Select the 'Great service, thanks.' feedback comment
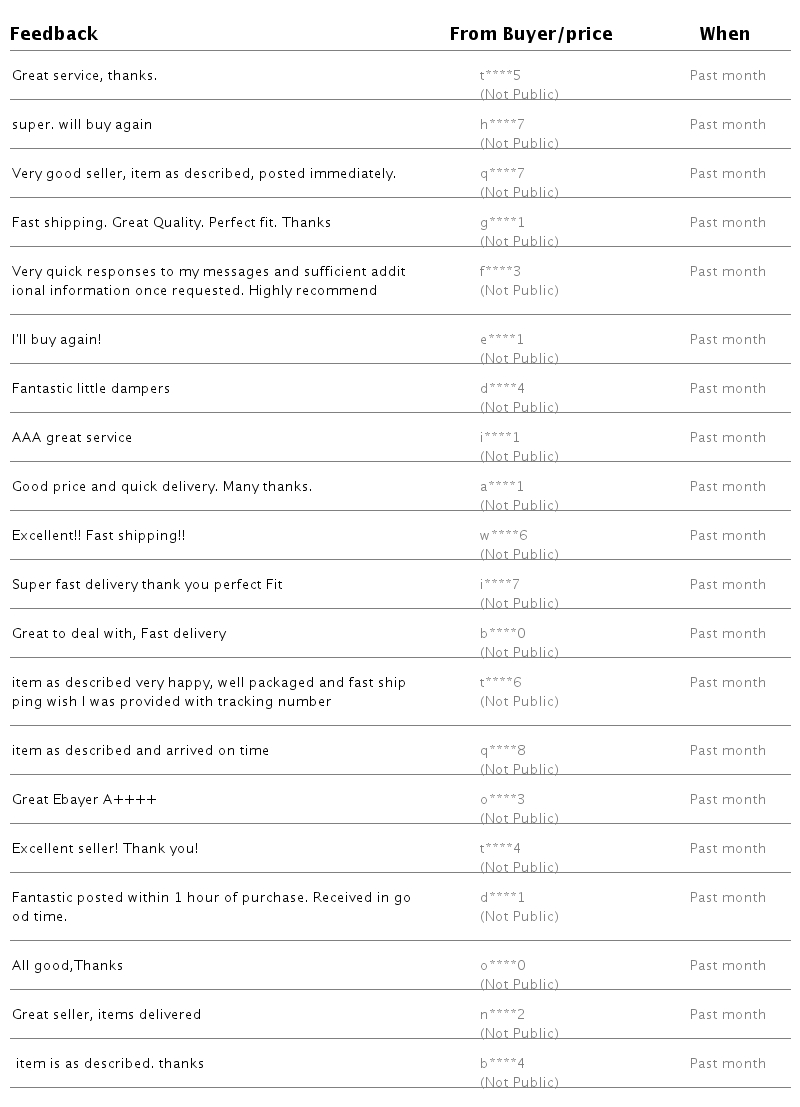800x1107 pixels. [x=84, y=76]
